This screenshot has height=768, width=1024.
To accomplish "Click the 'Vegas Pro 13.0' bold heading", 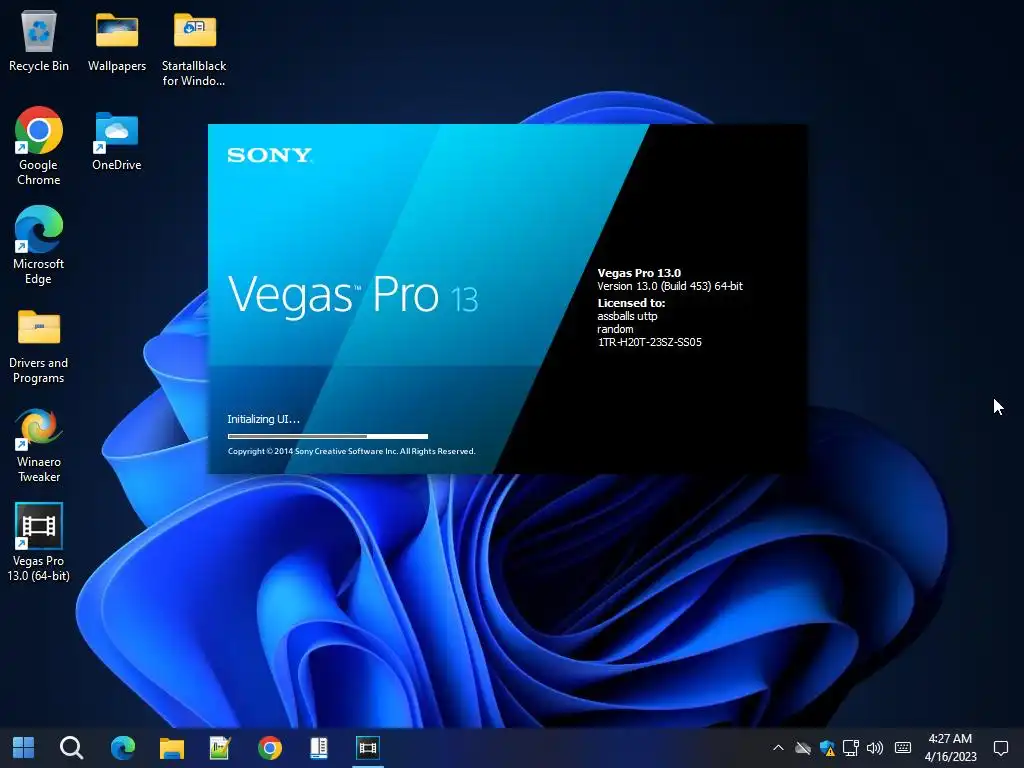I will pos(639,273).
